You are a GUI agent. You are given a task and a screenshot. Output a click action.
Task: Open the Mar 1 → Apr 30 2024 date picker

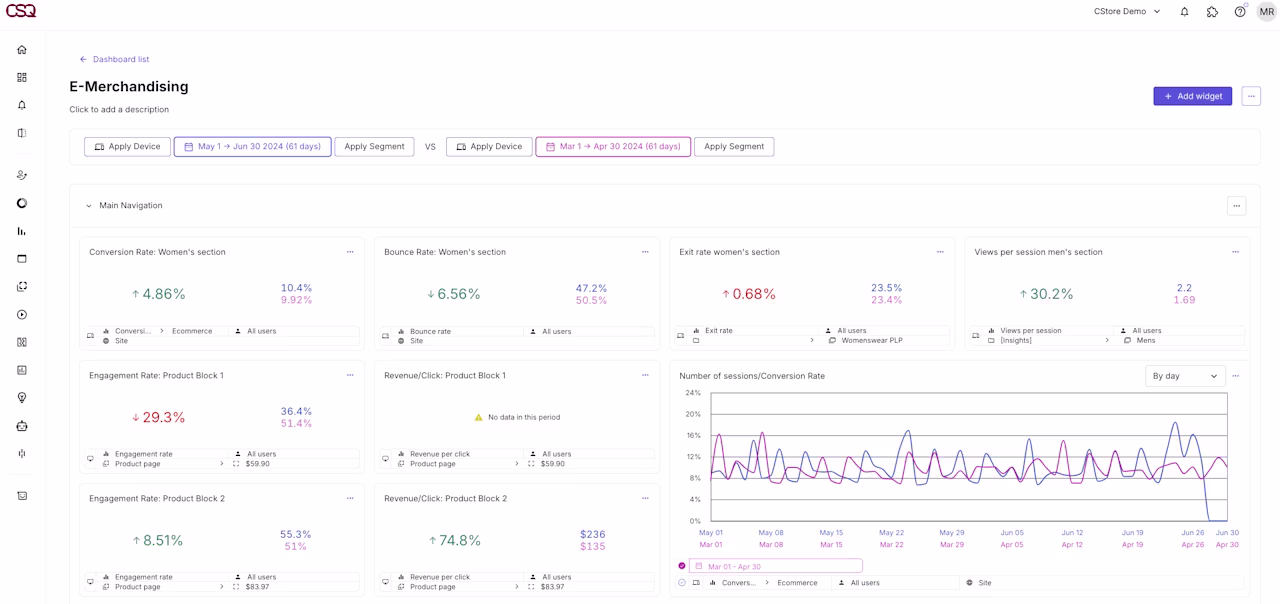pyautogui.click(x=613, y=147)
